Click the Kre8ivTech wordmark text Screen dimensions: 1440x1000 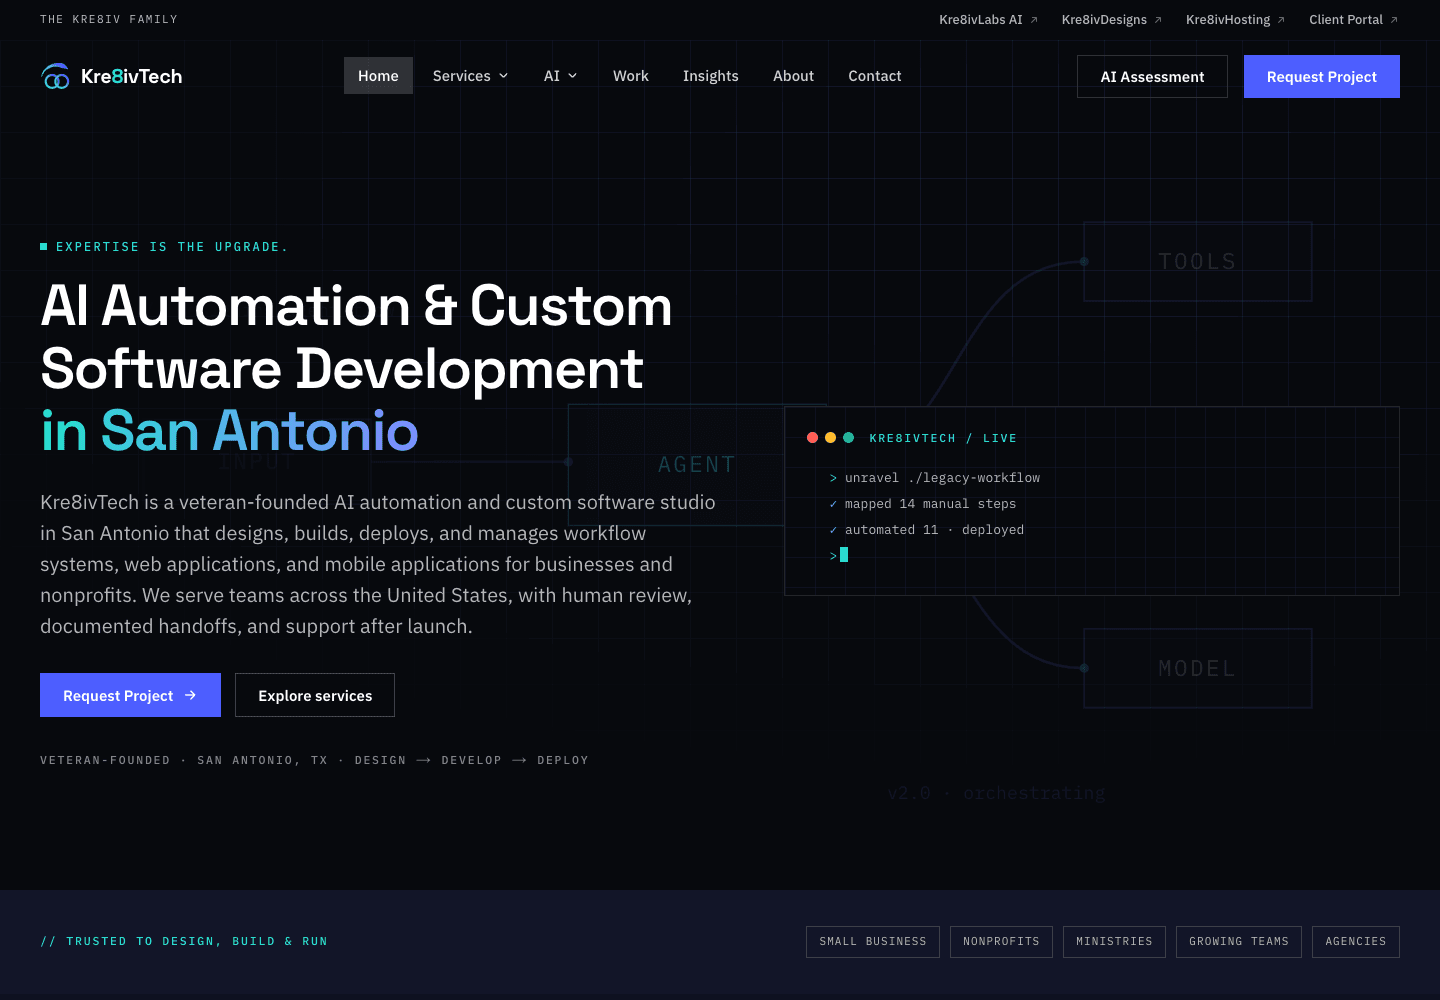(131, 76)
